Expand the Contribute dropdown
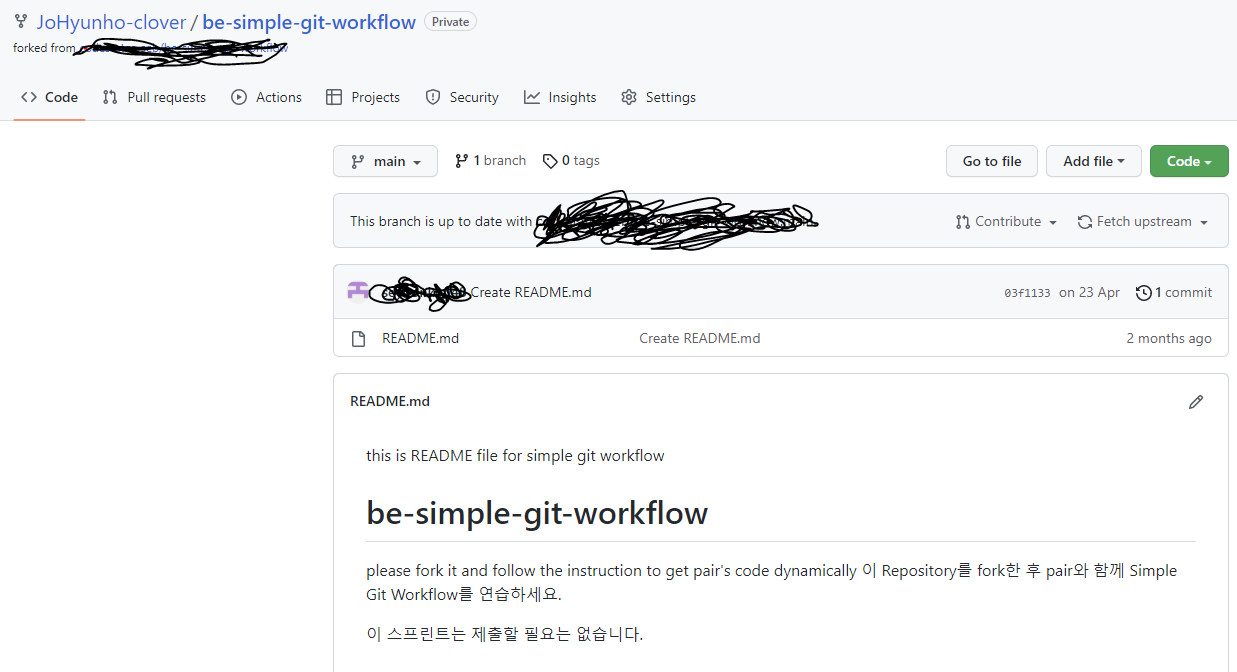 coord(1006,222)
